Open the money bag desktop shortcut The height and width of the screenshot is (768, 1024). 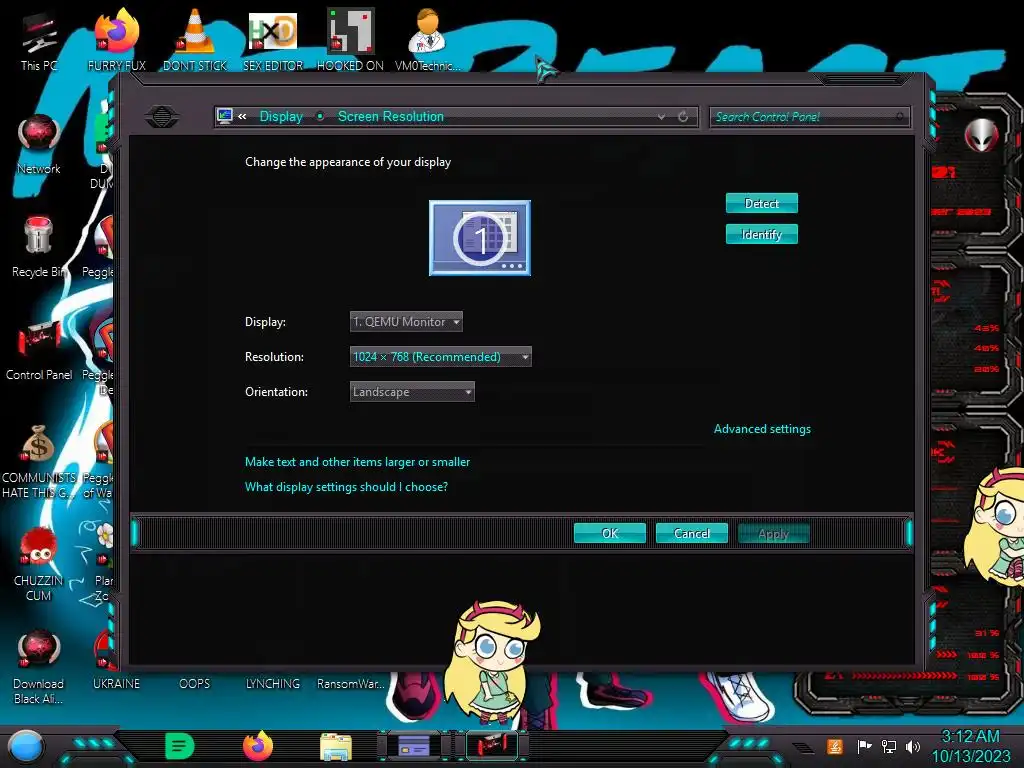click(39, 460)
